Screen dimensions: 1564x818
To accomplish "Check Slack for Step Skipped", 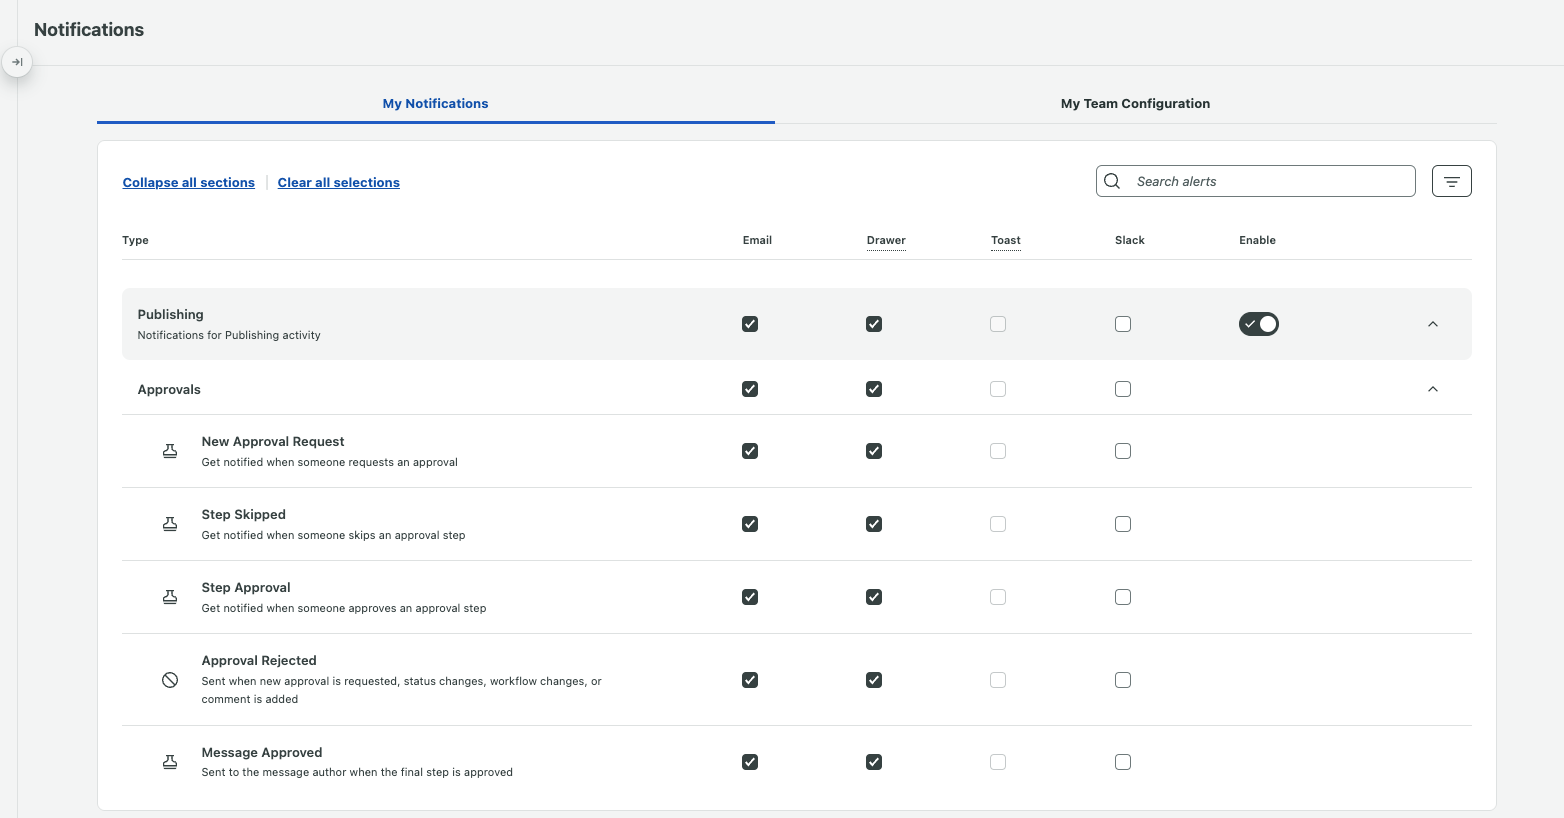I will click(1123, 524).
